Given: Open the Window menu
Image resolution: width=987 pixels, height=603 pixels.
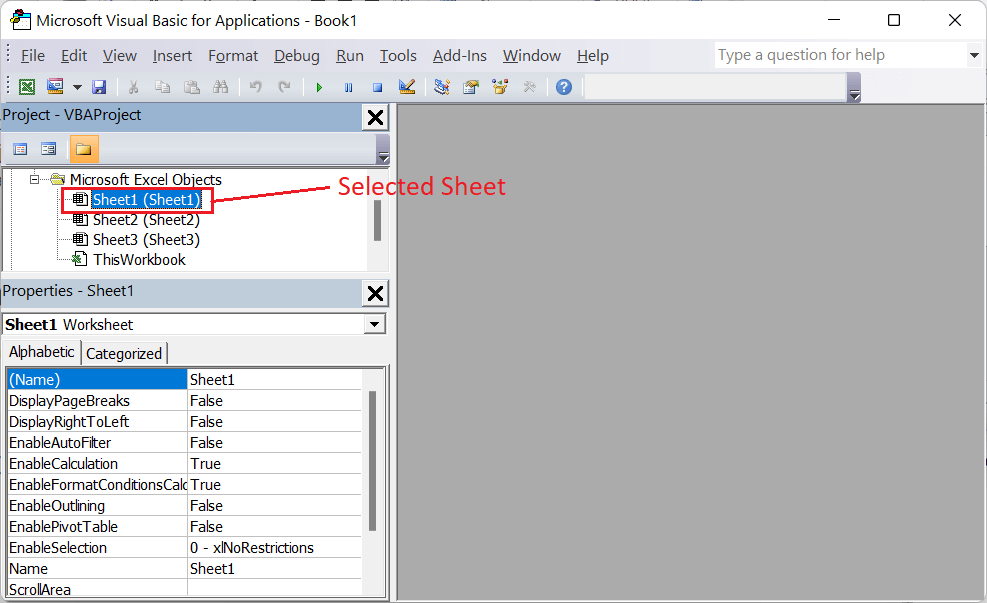Looking at the screenshot, I should click(x=531, y=56).
